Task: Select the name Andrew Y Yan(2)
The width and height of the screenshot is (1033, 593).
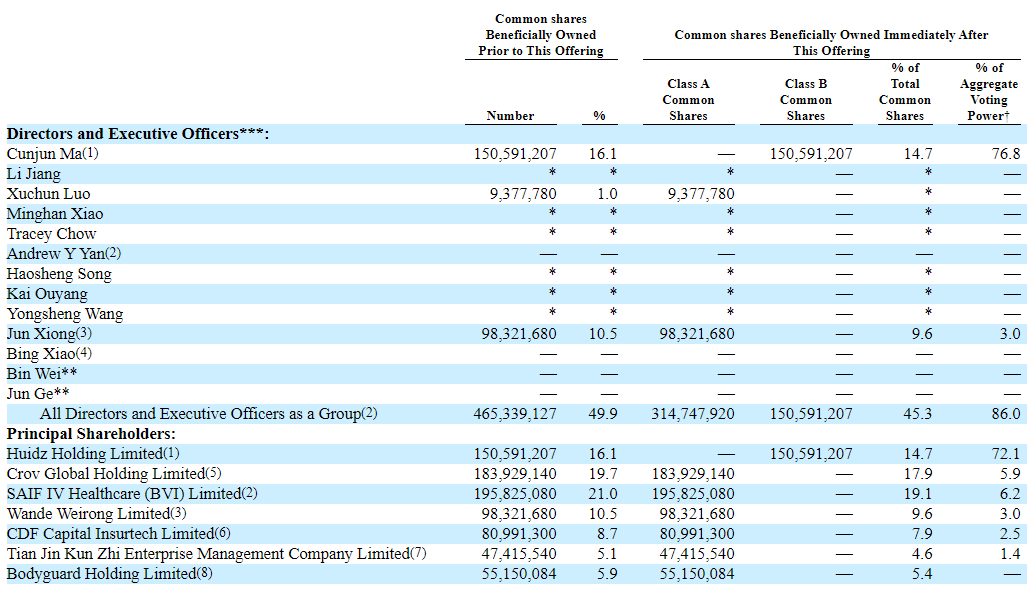Action: [x=64, y=254]
